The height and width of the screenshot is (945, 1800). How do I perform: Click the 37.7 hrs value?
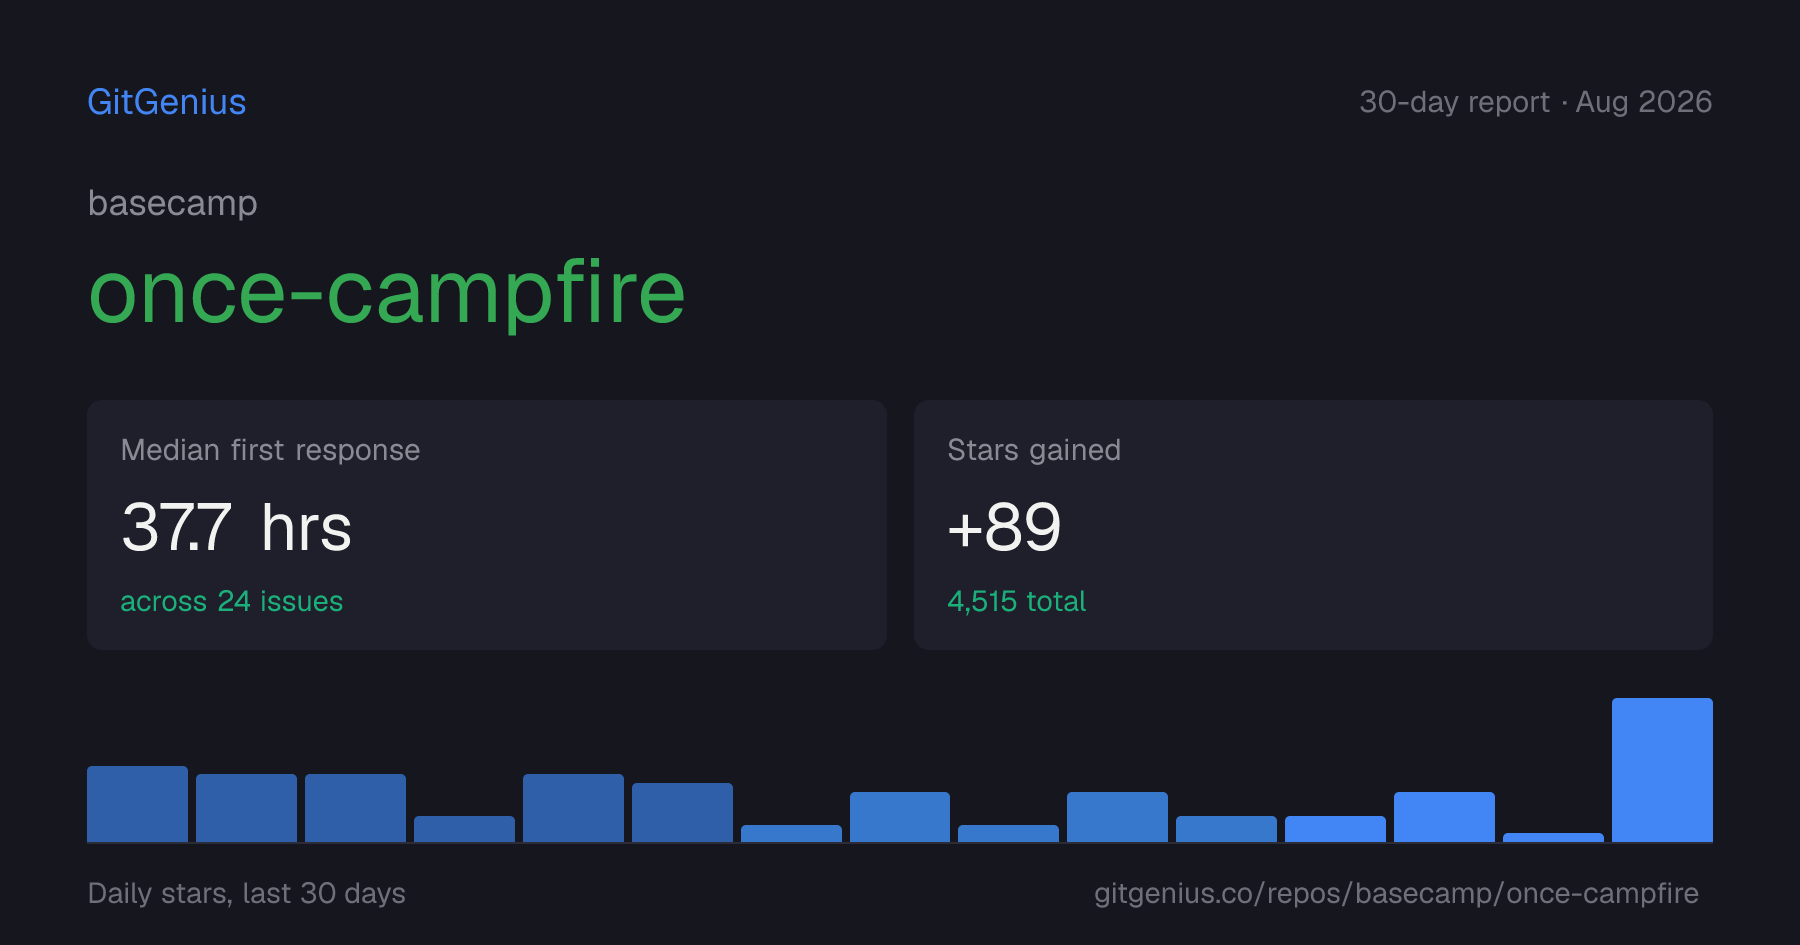click(x=236, y=527)
